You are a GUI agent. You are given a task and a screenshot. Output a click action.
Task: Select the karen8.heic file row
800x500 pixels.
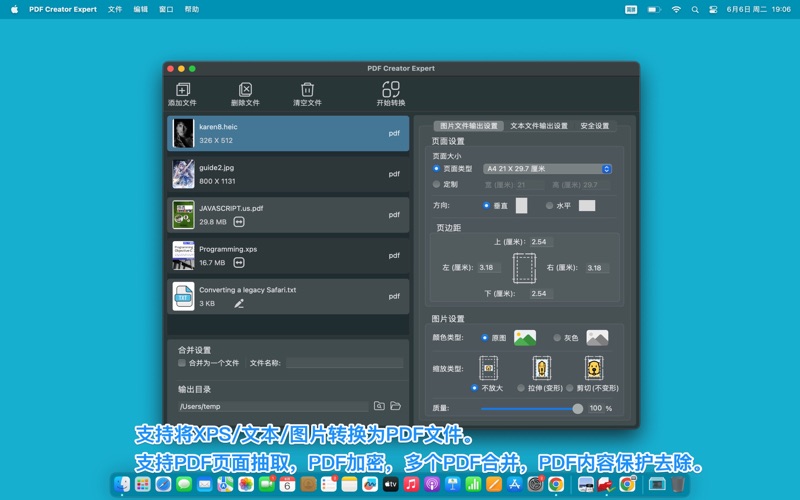(288, 133)
